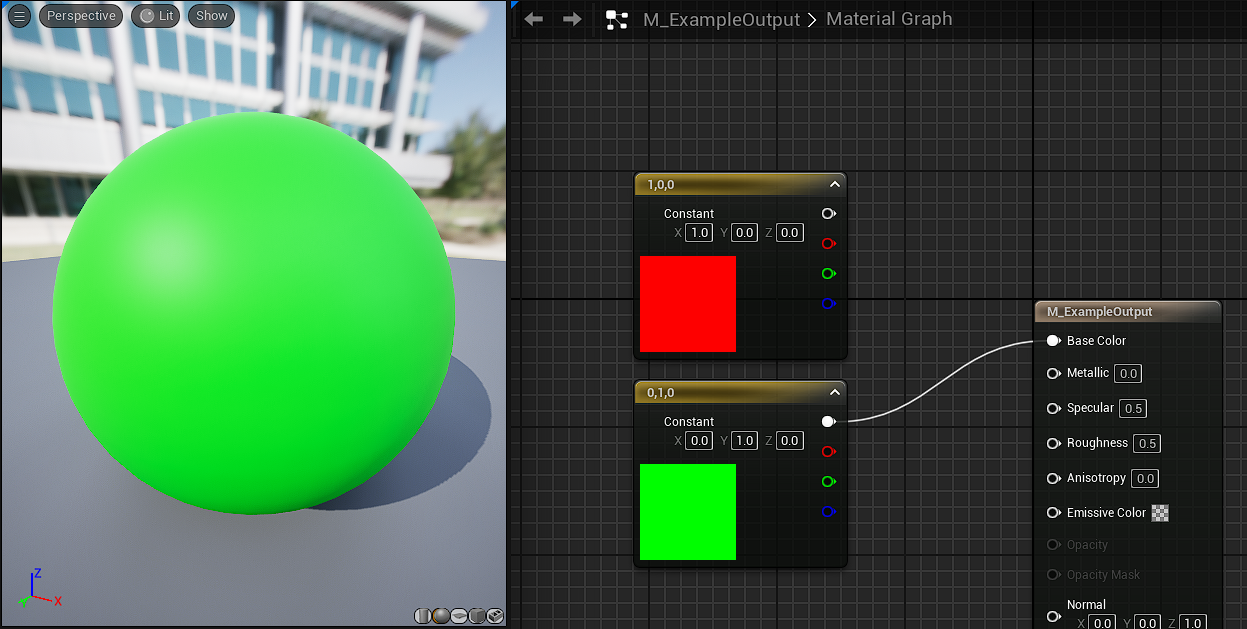
Task: Click the Metallic input pin
Action: click(x=1053, y=373)
